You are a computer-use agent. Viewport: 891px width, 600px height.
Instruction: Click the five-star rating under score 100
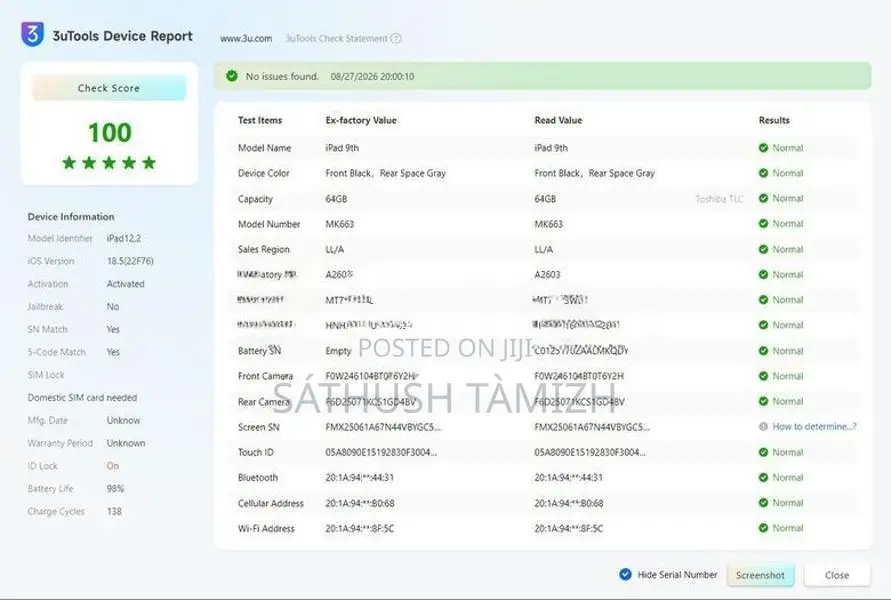pyautogui.click(x=109, y=163)
